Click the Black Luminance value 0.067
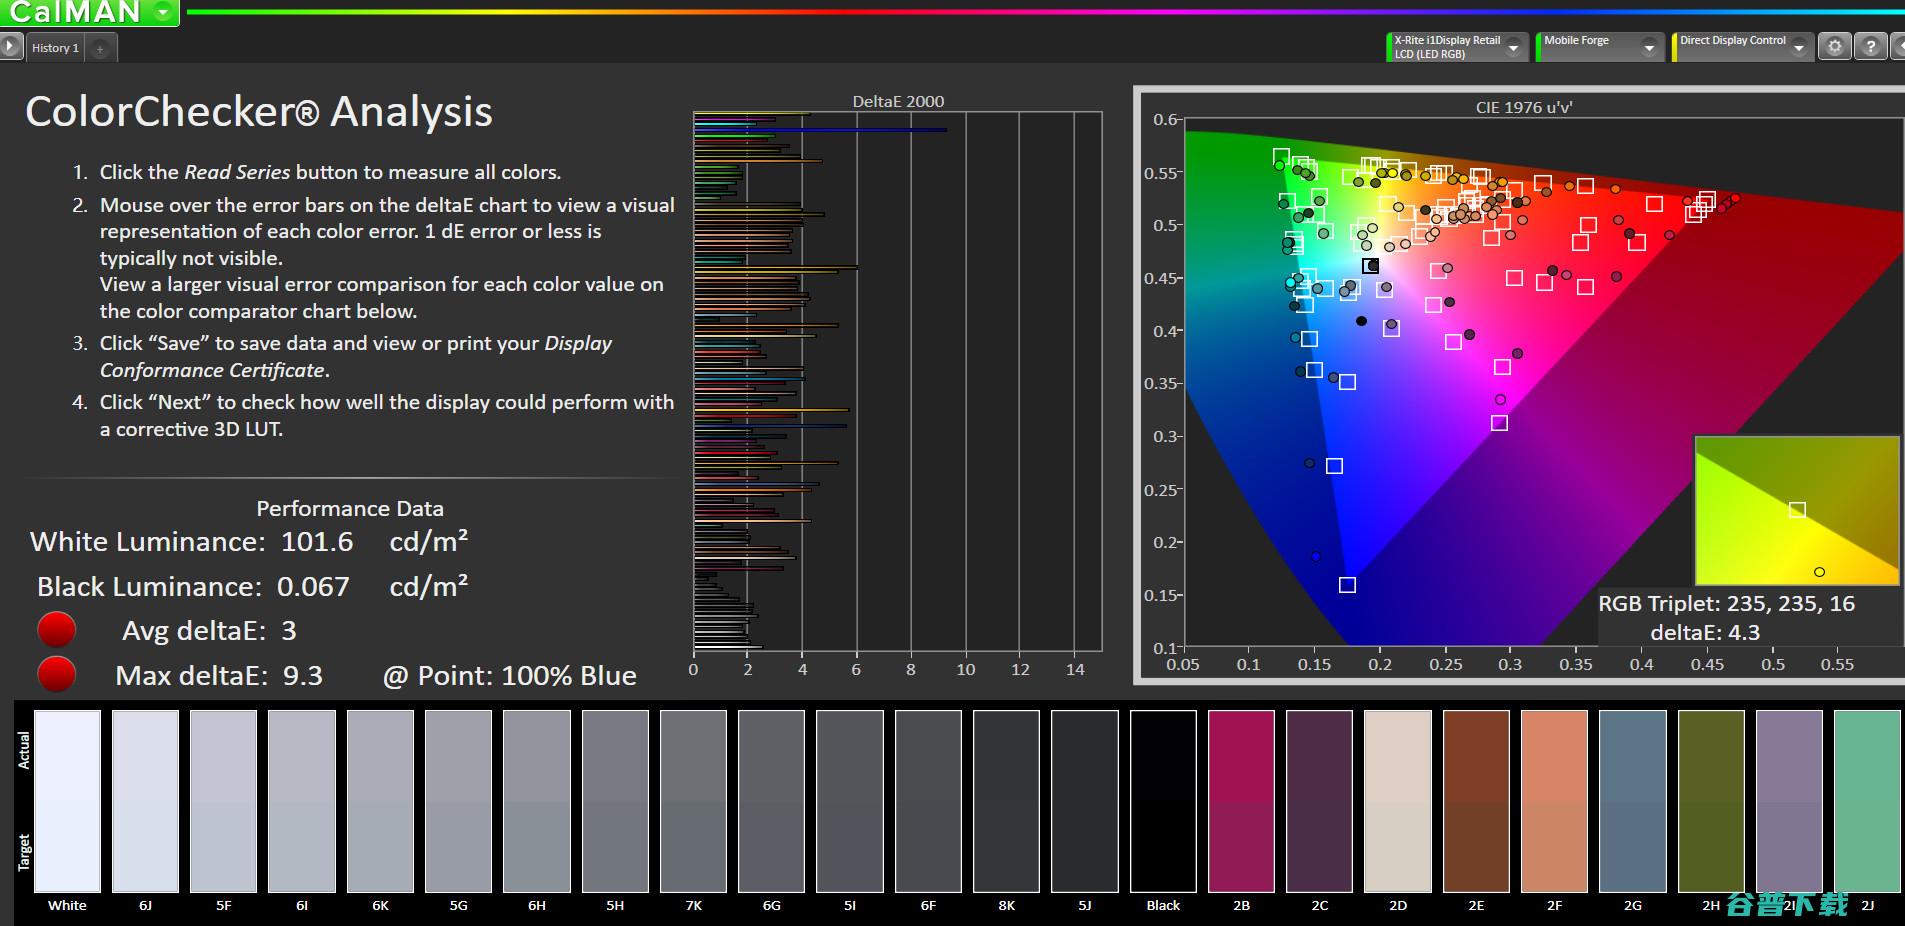This screenshot has height=926, width=1905. click(x=313, y=586)
